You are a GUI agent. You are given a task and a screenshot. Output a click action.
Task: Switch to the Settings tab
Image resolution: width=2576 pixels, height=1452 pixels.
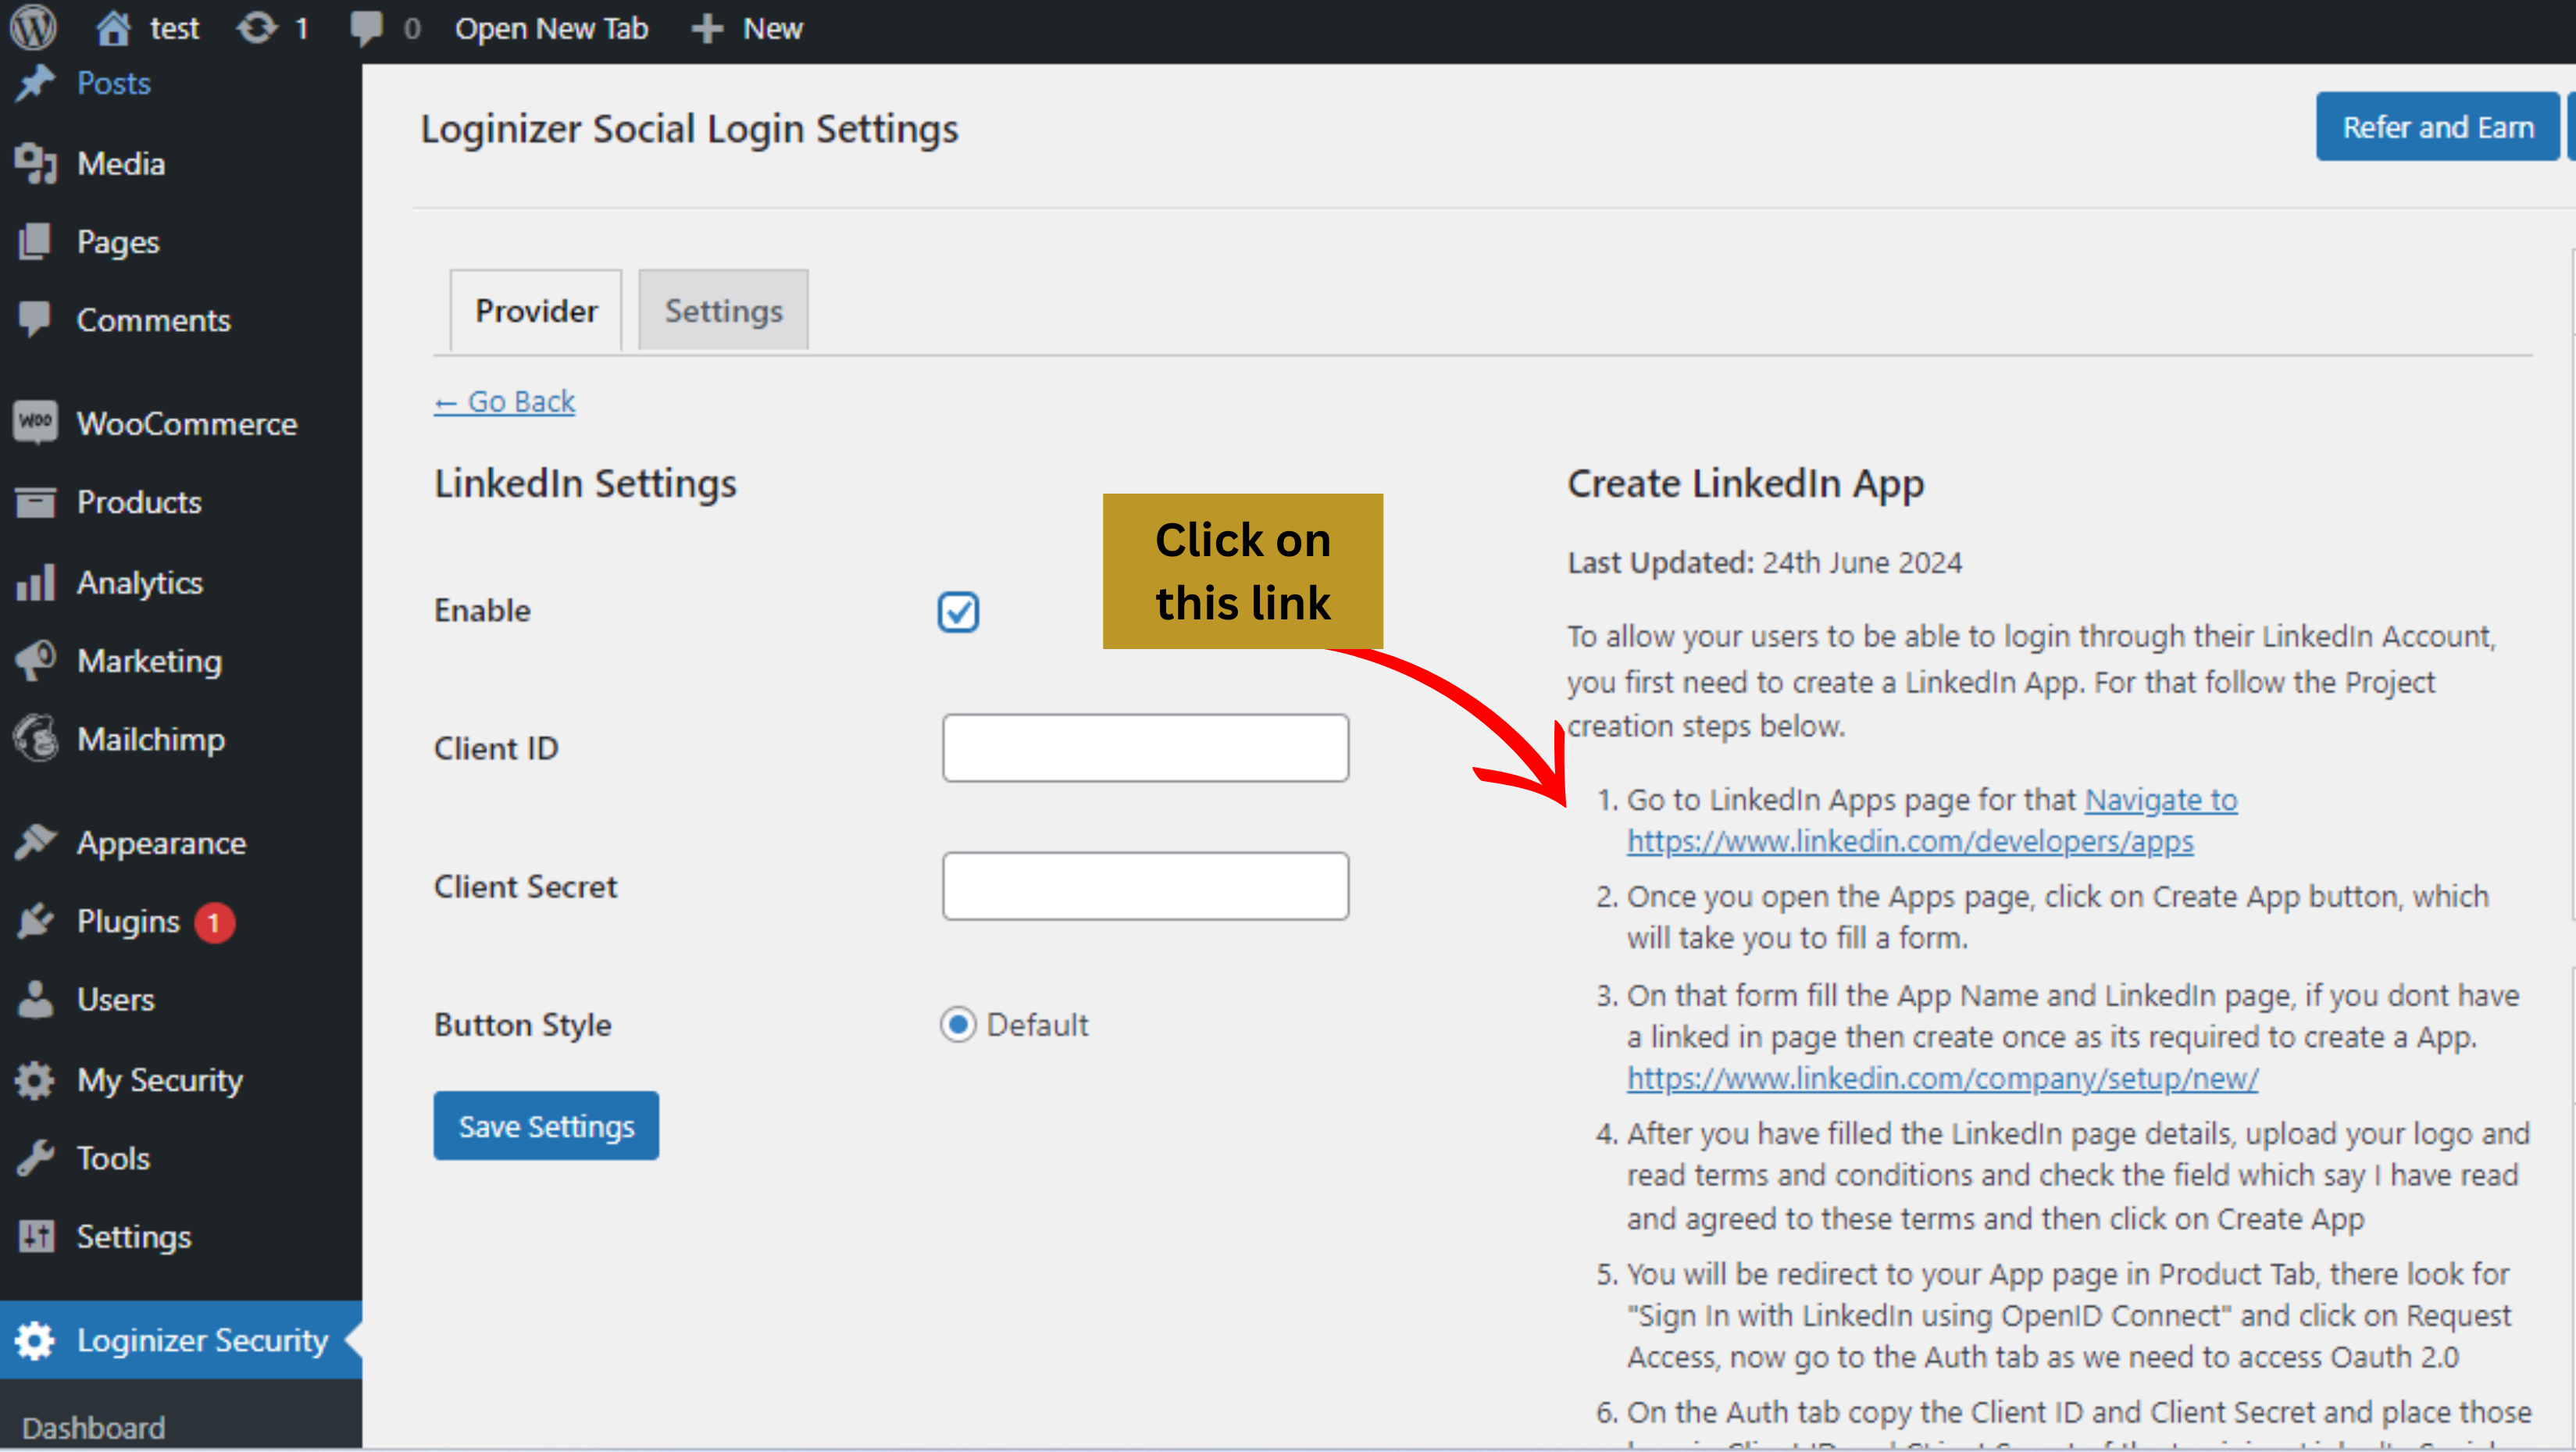click(x=723, y=310)
